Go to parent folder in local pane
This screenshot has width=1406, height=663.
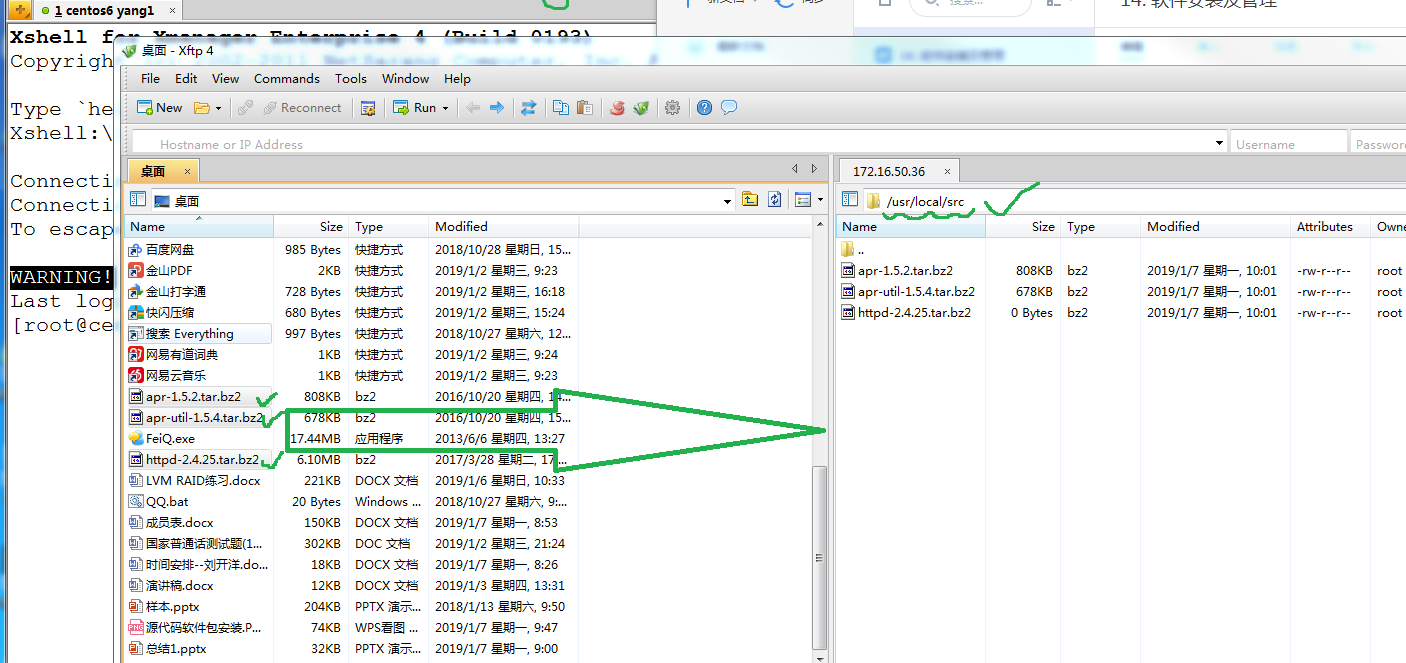coord(750,200)
